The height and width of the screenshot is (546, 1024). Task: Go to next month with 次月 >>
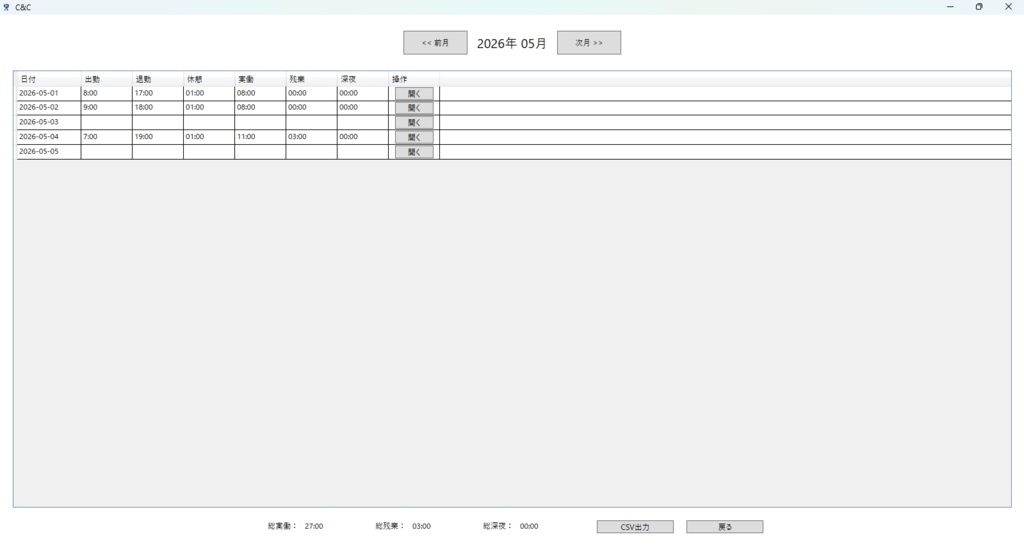pos(588,42)
